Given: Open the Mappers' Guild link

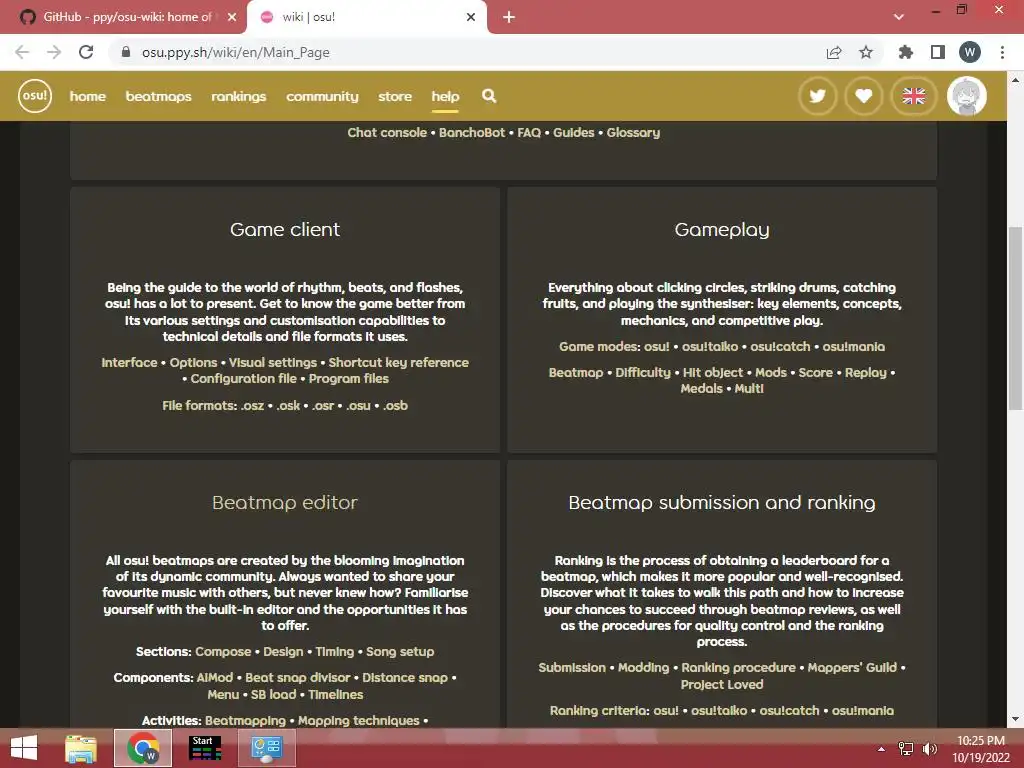Looking at the screenshot, I should (852, 668).
